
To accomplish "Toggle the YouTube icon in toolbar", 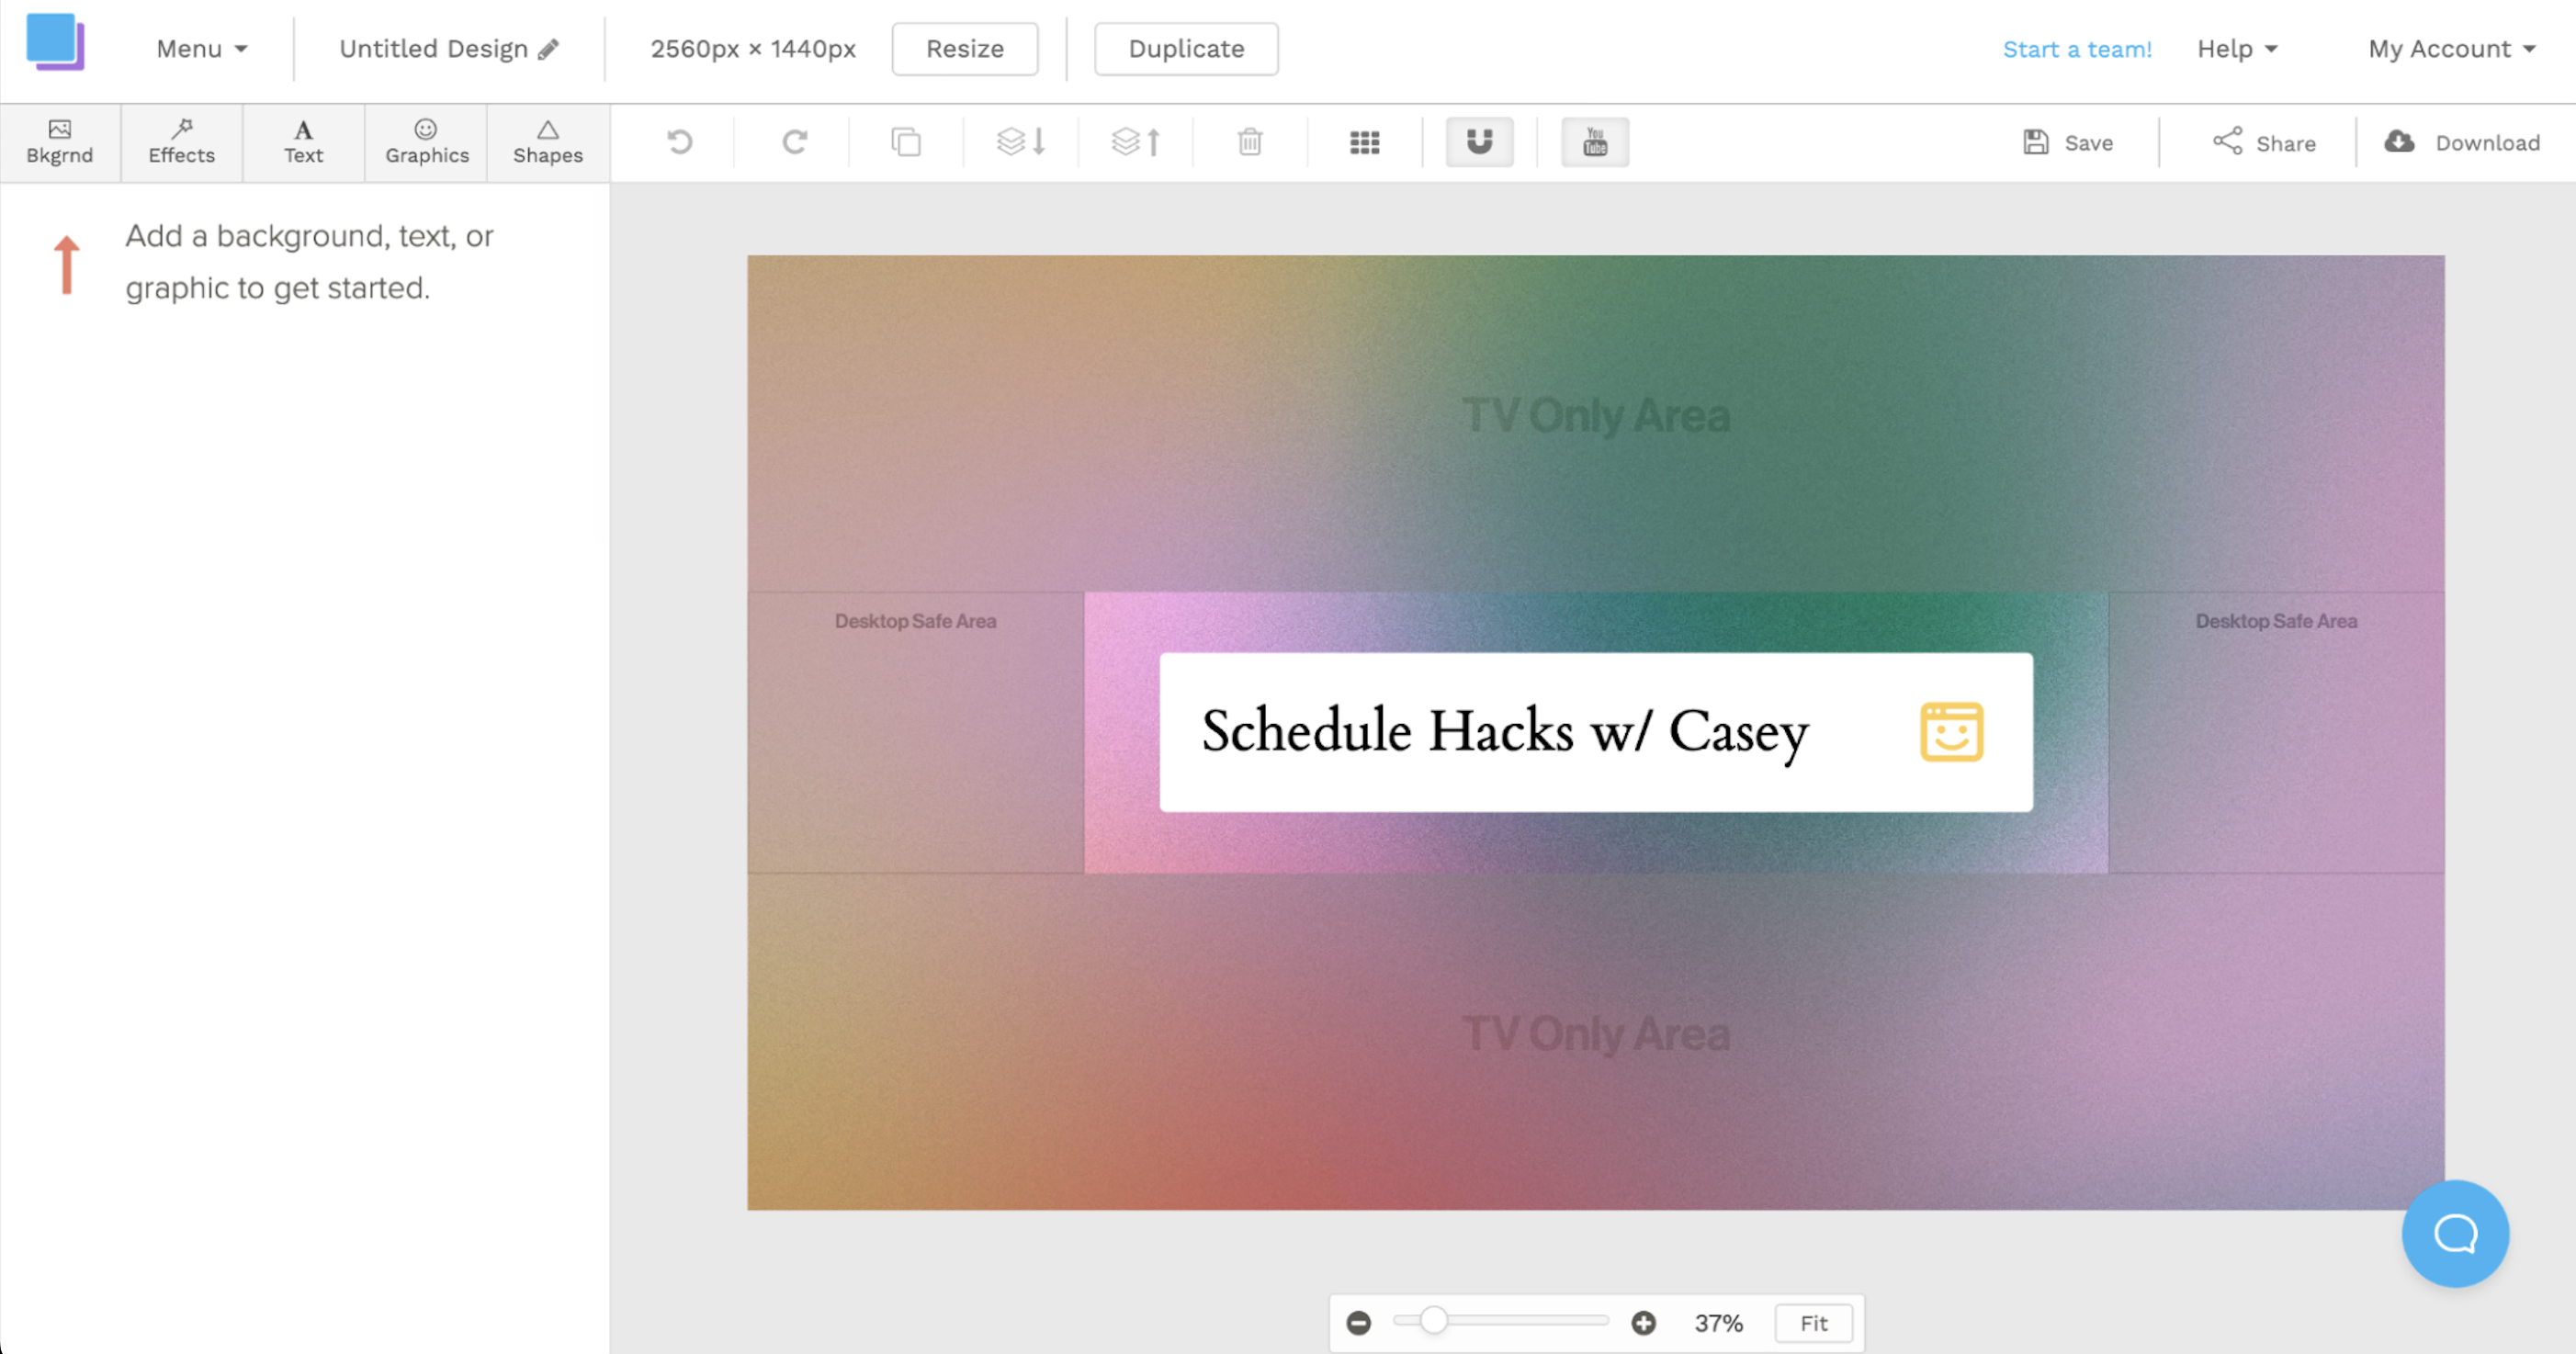I will (1593, 143).
